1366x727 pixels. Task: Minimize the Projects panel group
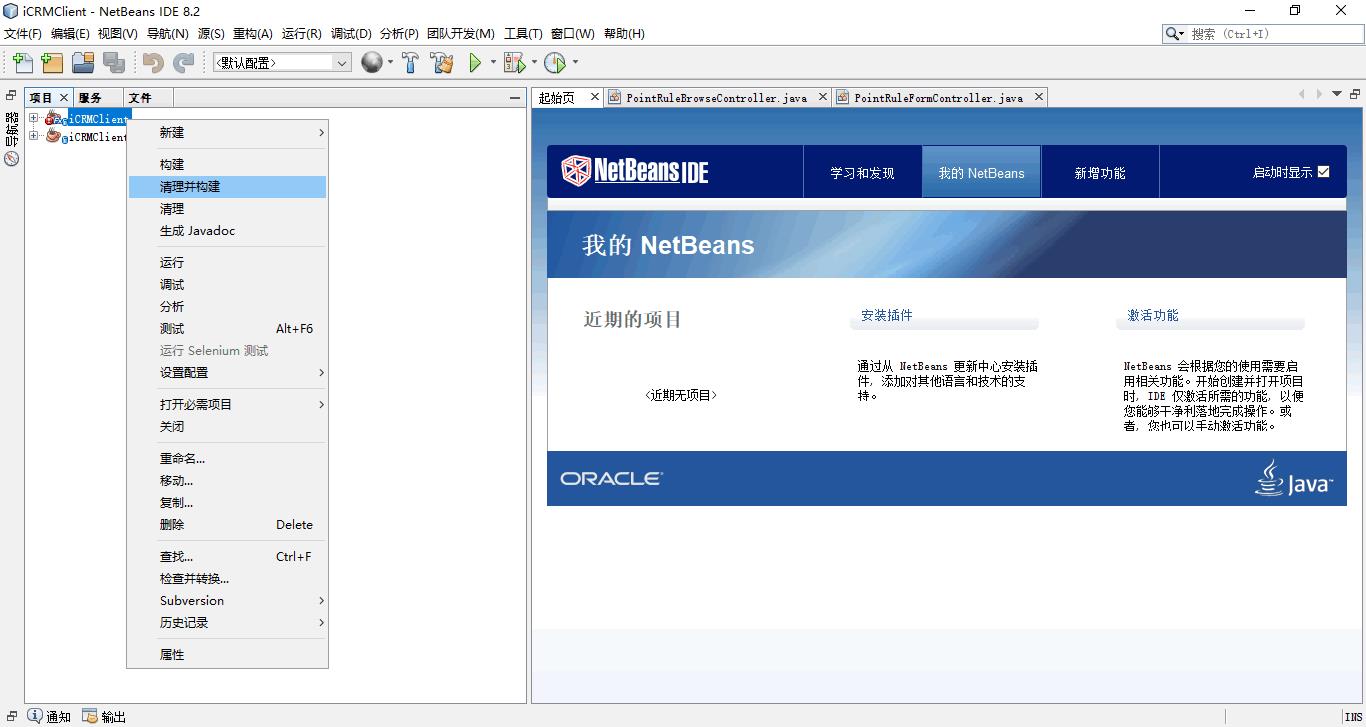pyautogui.click(x=515, y=98)
